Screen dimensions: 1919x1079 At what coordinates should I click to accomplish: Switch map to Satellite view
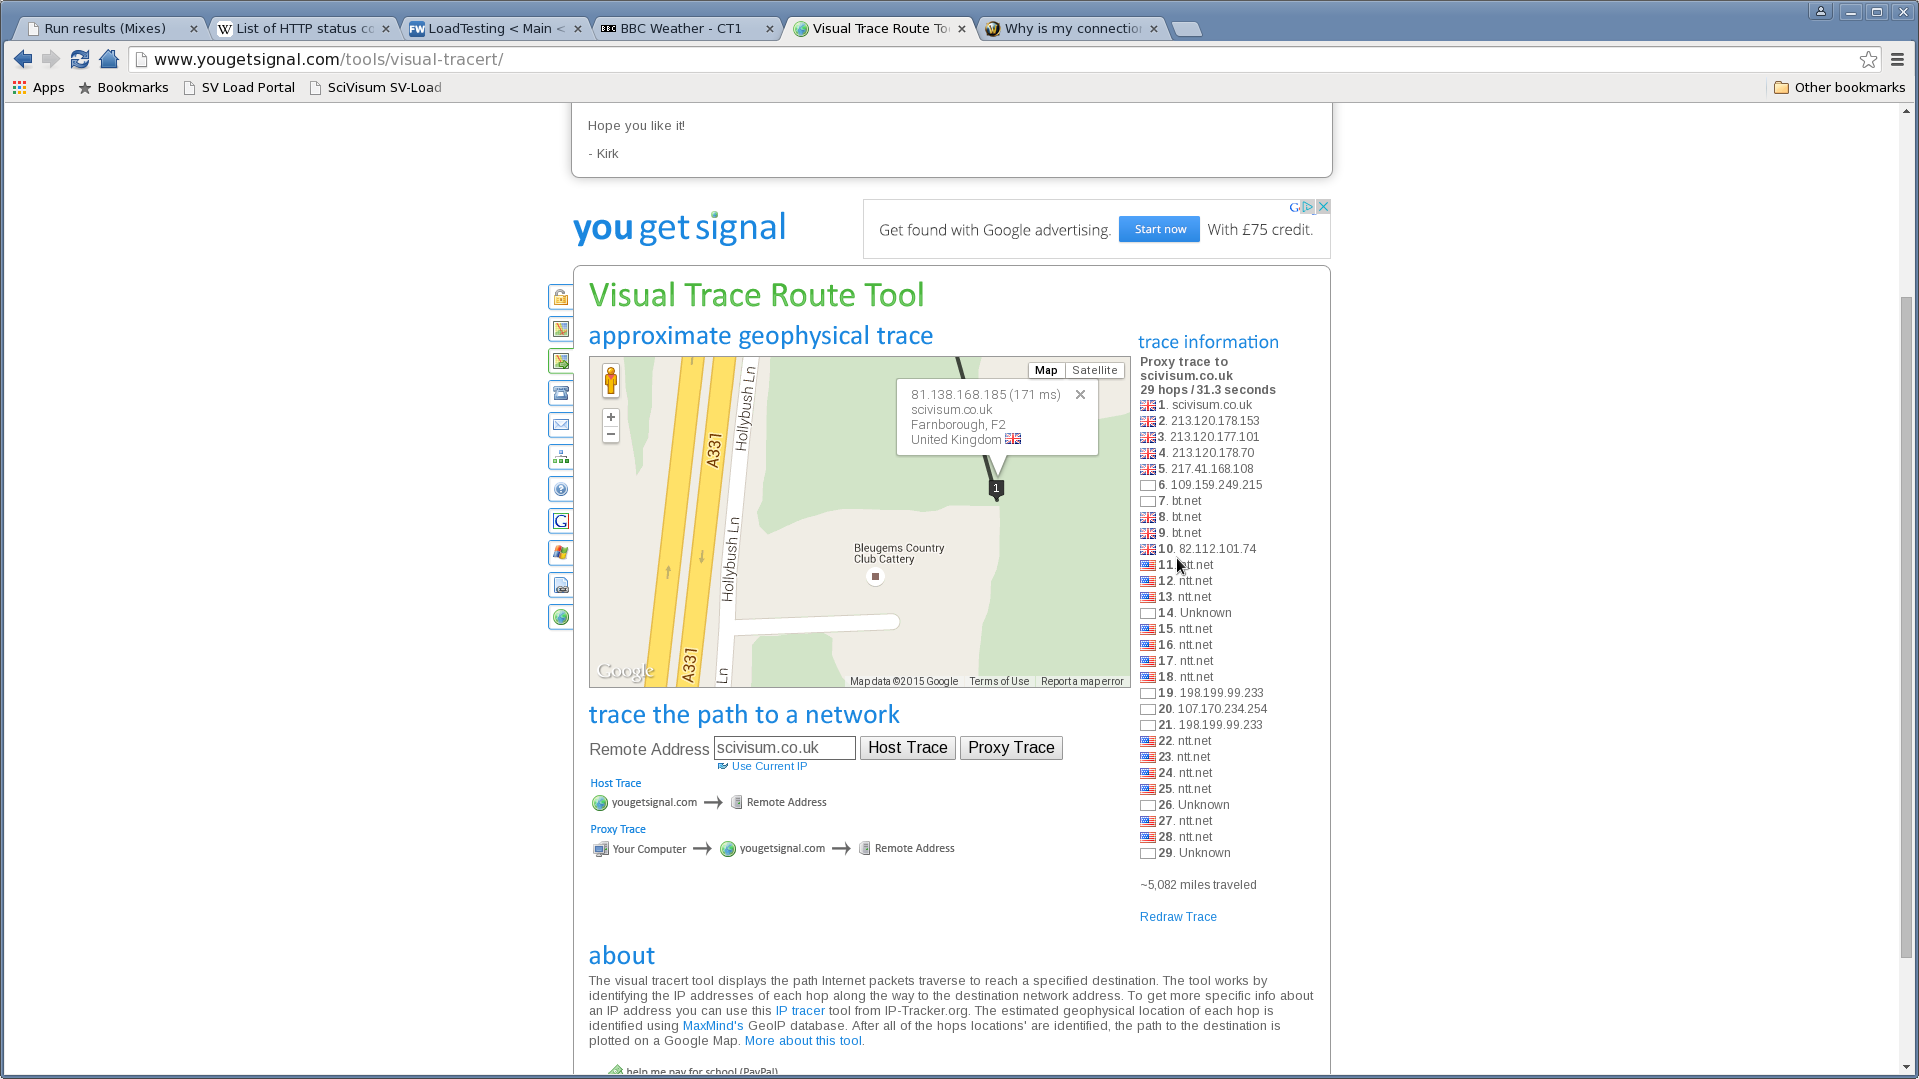(x=1094, y=370)
